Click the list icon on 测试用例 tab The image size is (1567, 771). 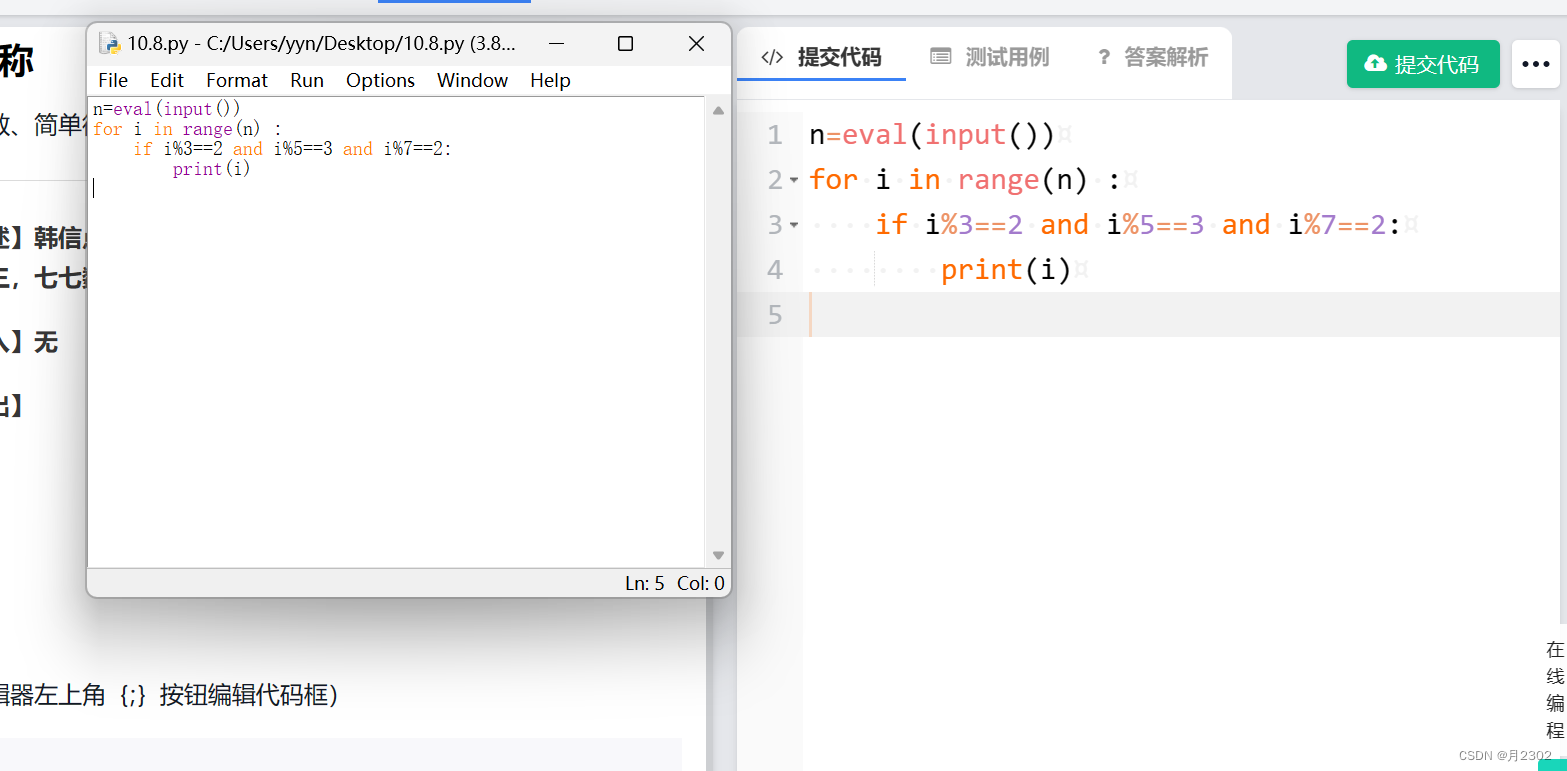pos(941,57)
